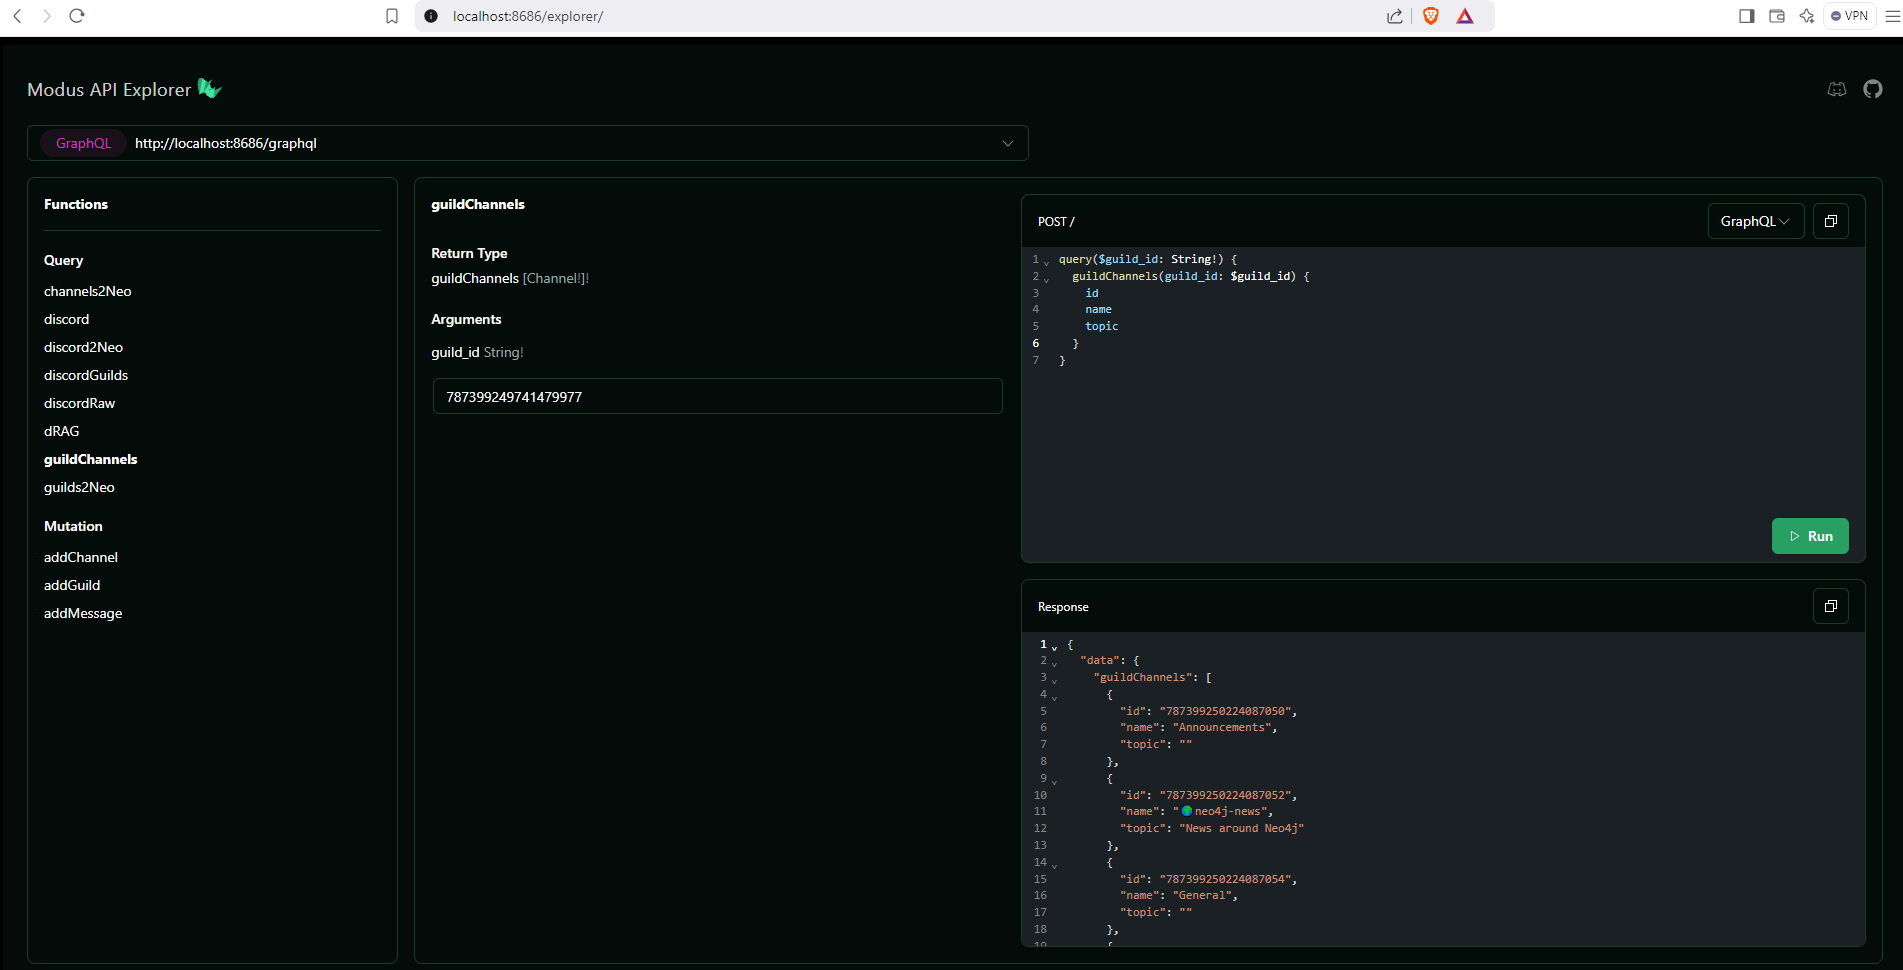Select the guildChannels query function
The image size is (1903, 970).
tap(91, 459)
